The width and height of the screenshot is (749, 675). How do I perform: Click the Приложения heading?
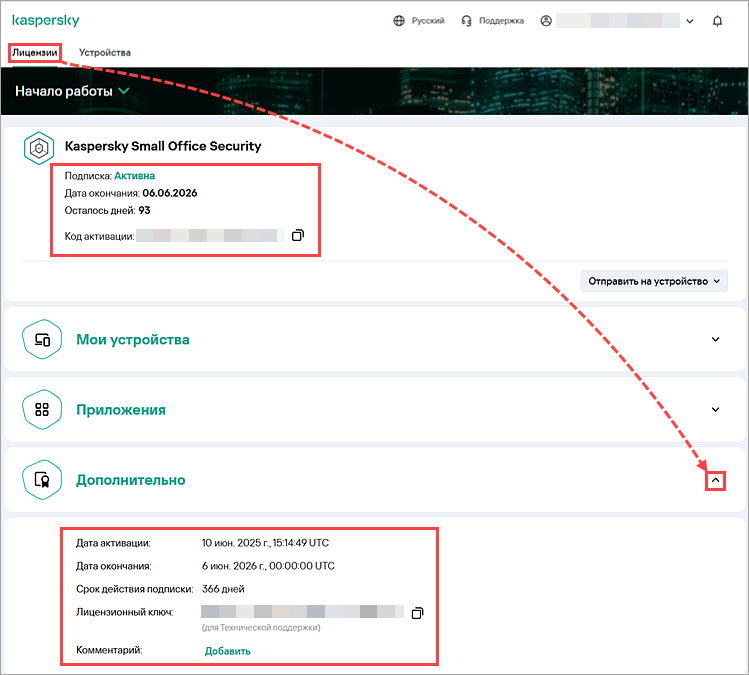(x=121, y=410)
